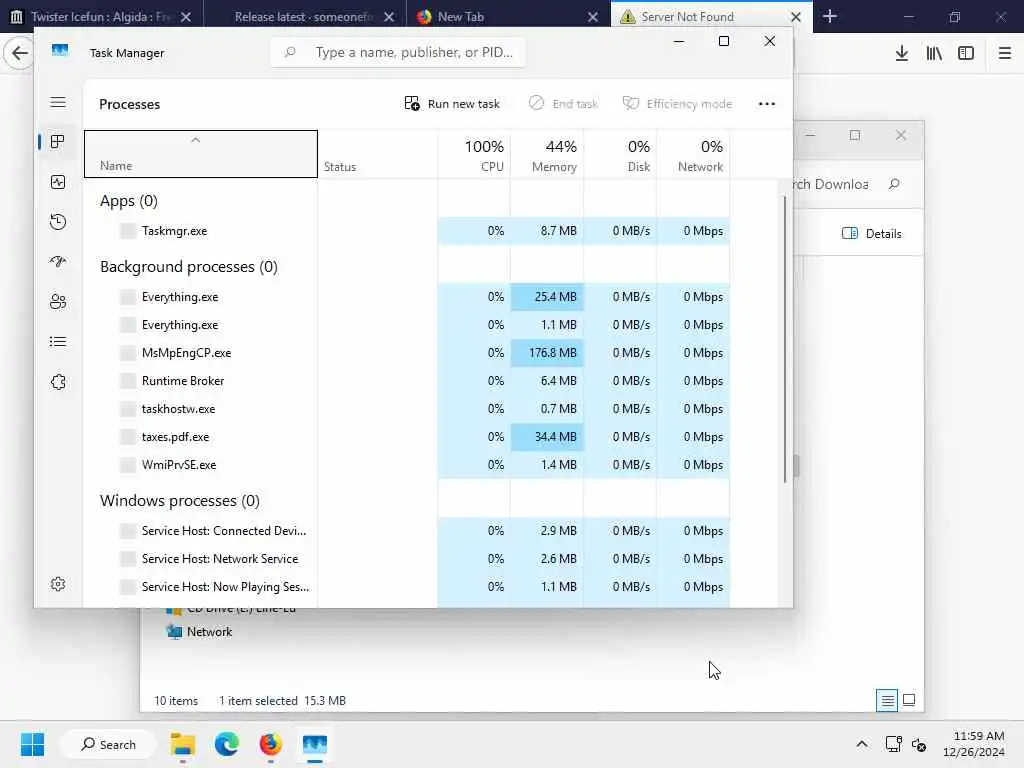Select Everything.exe using 25.4 MB

(407, 297)
